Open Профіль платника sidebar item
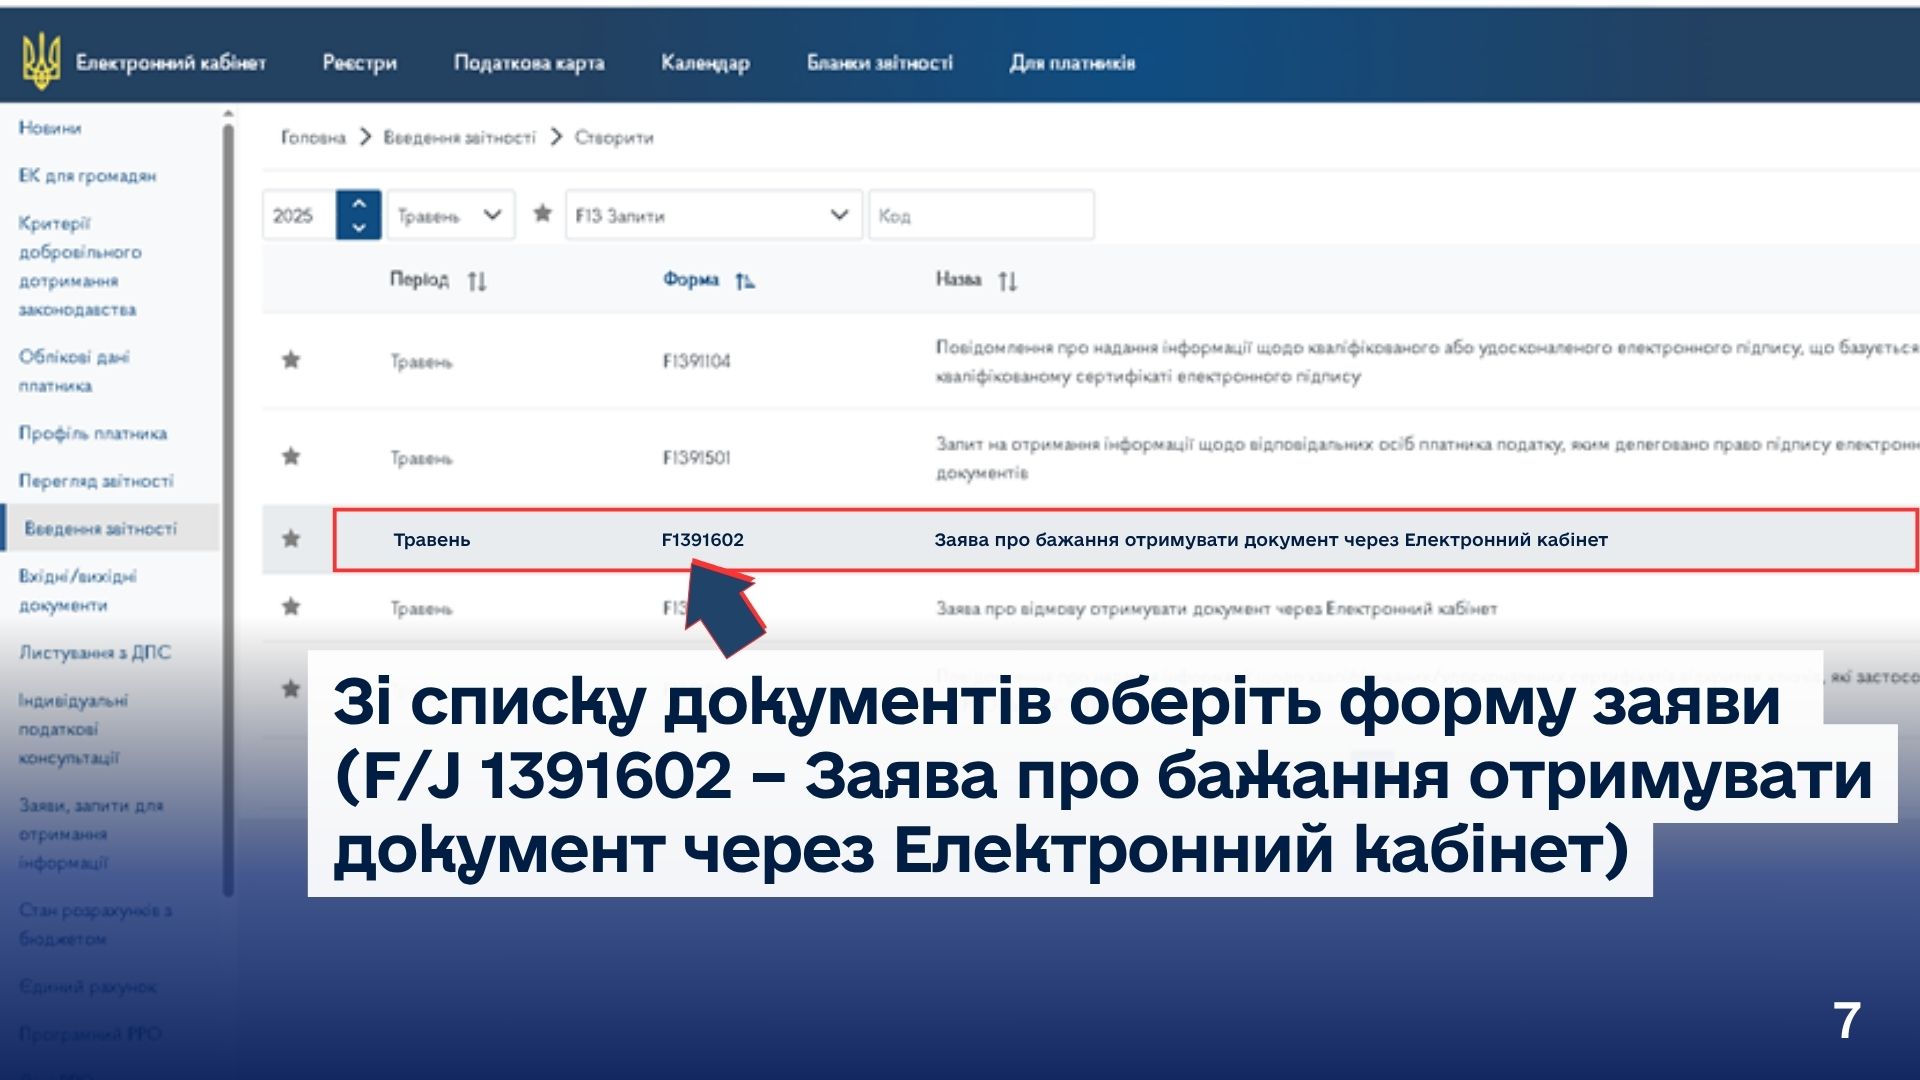 pos(92,433)
